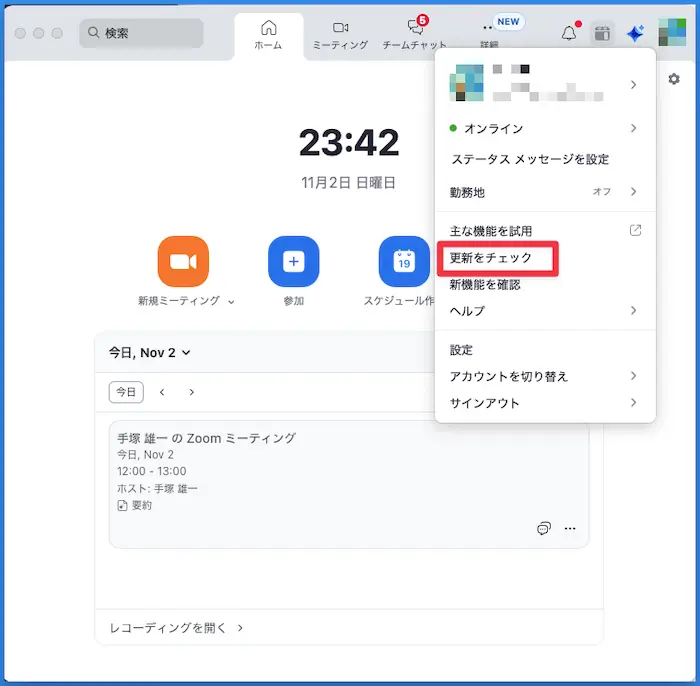Open the settings gear icon

(x=674, y=79)
